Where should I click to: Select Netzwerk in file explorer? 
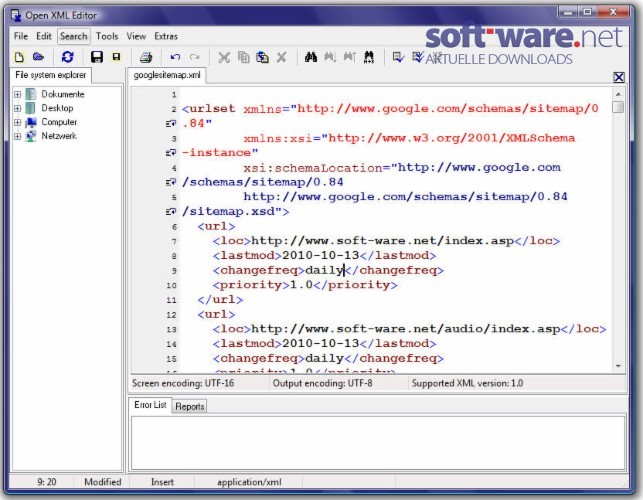pos(59,136)
